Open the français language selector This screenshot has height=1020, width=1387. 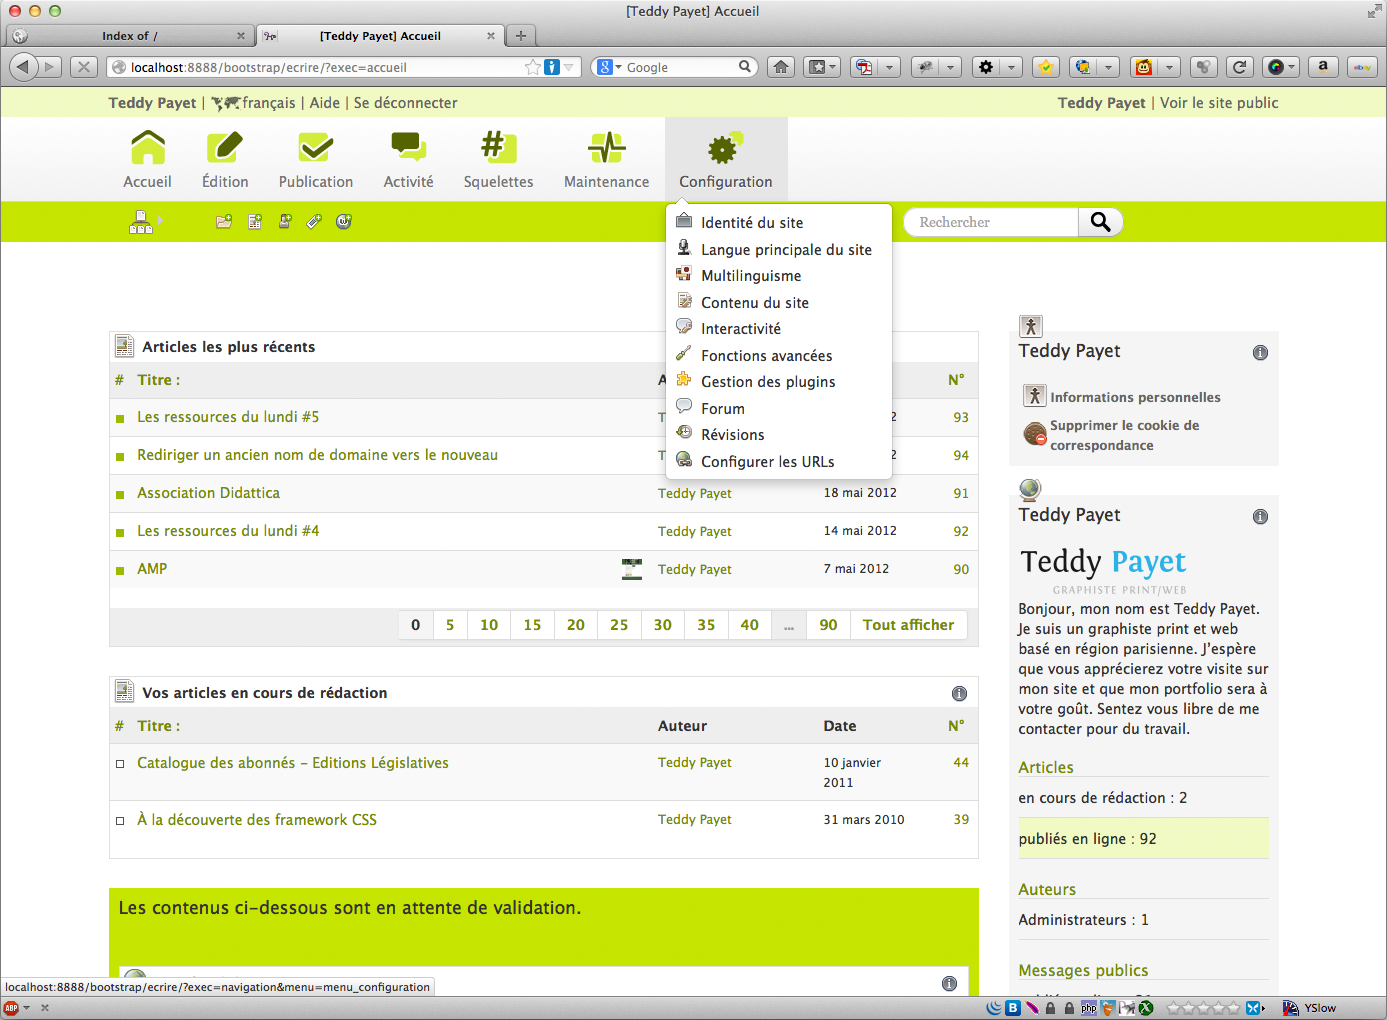pyautogui.click(x=254, y=103)
